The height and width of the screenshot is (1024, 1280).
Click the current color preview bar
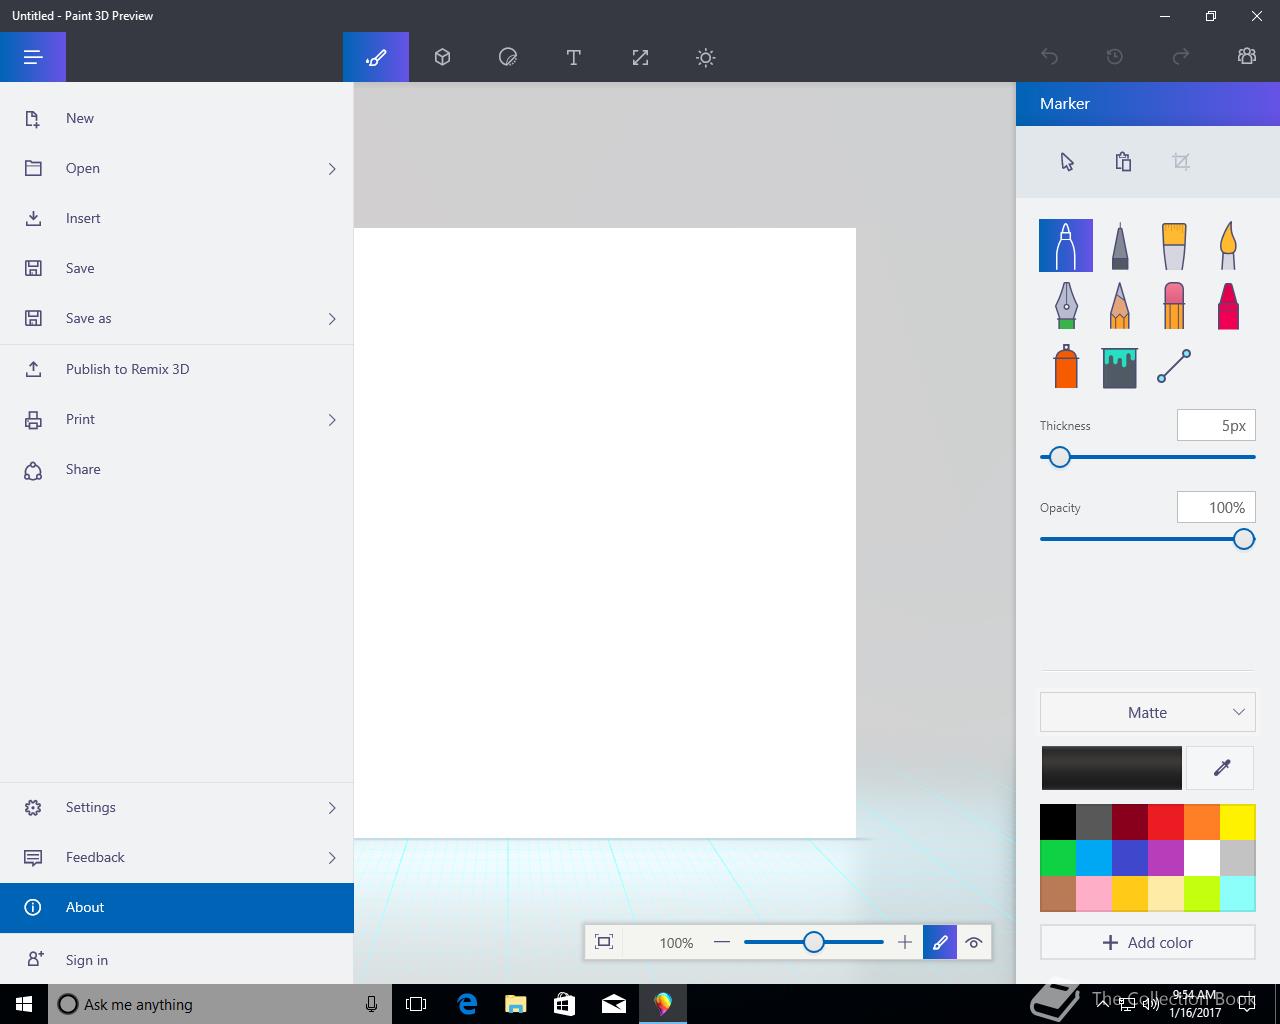tap(1111, 767)
